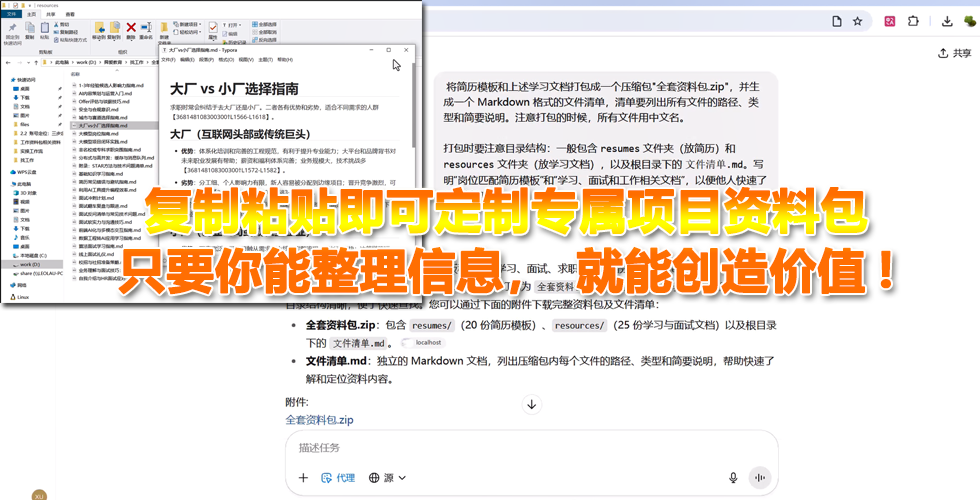Toggle the Agent (代理) mode button
Screen dimensions: 980x500
338,478
